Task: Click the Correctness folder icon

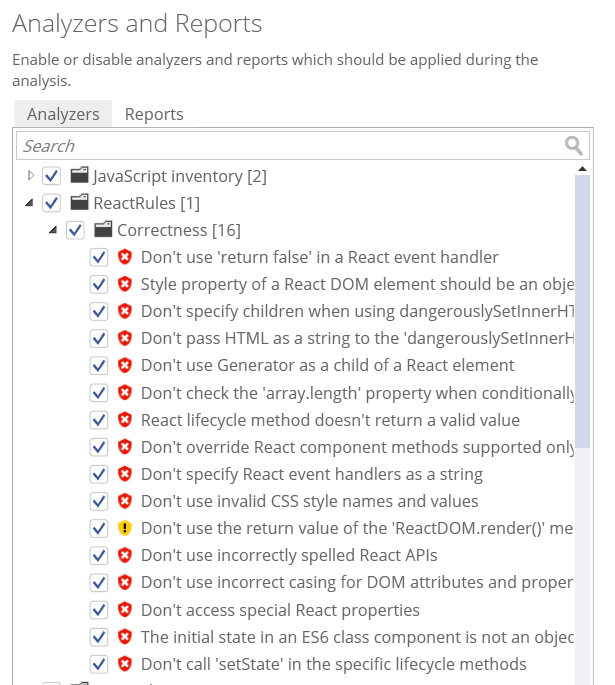Action: (x=103, y=229)
